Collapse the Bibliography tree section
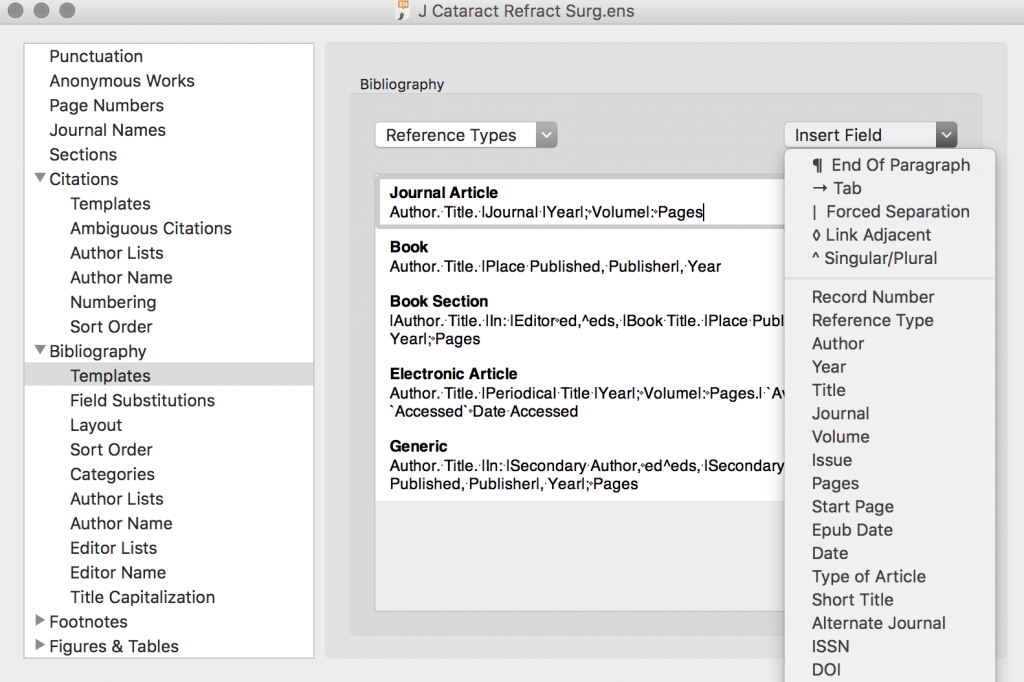The image size is (1024, 682). (x=40, y=350)
